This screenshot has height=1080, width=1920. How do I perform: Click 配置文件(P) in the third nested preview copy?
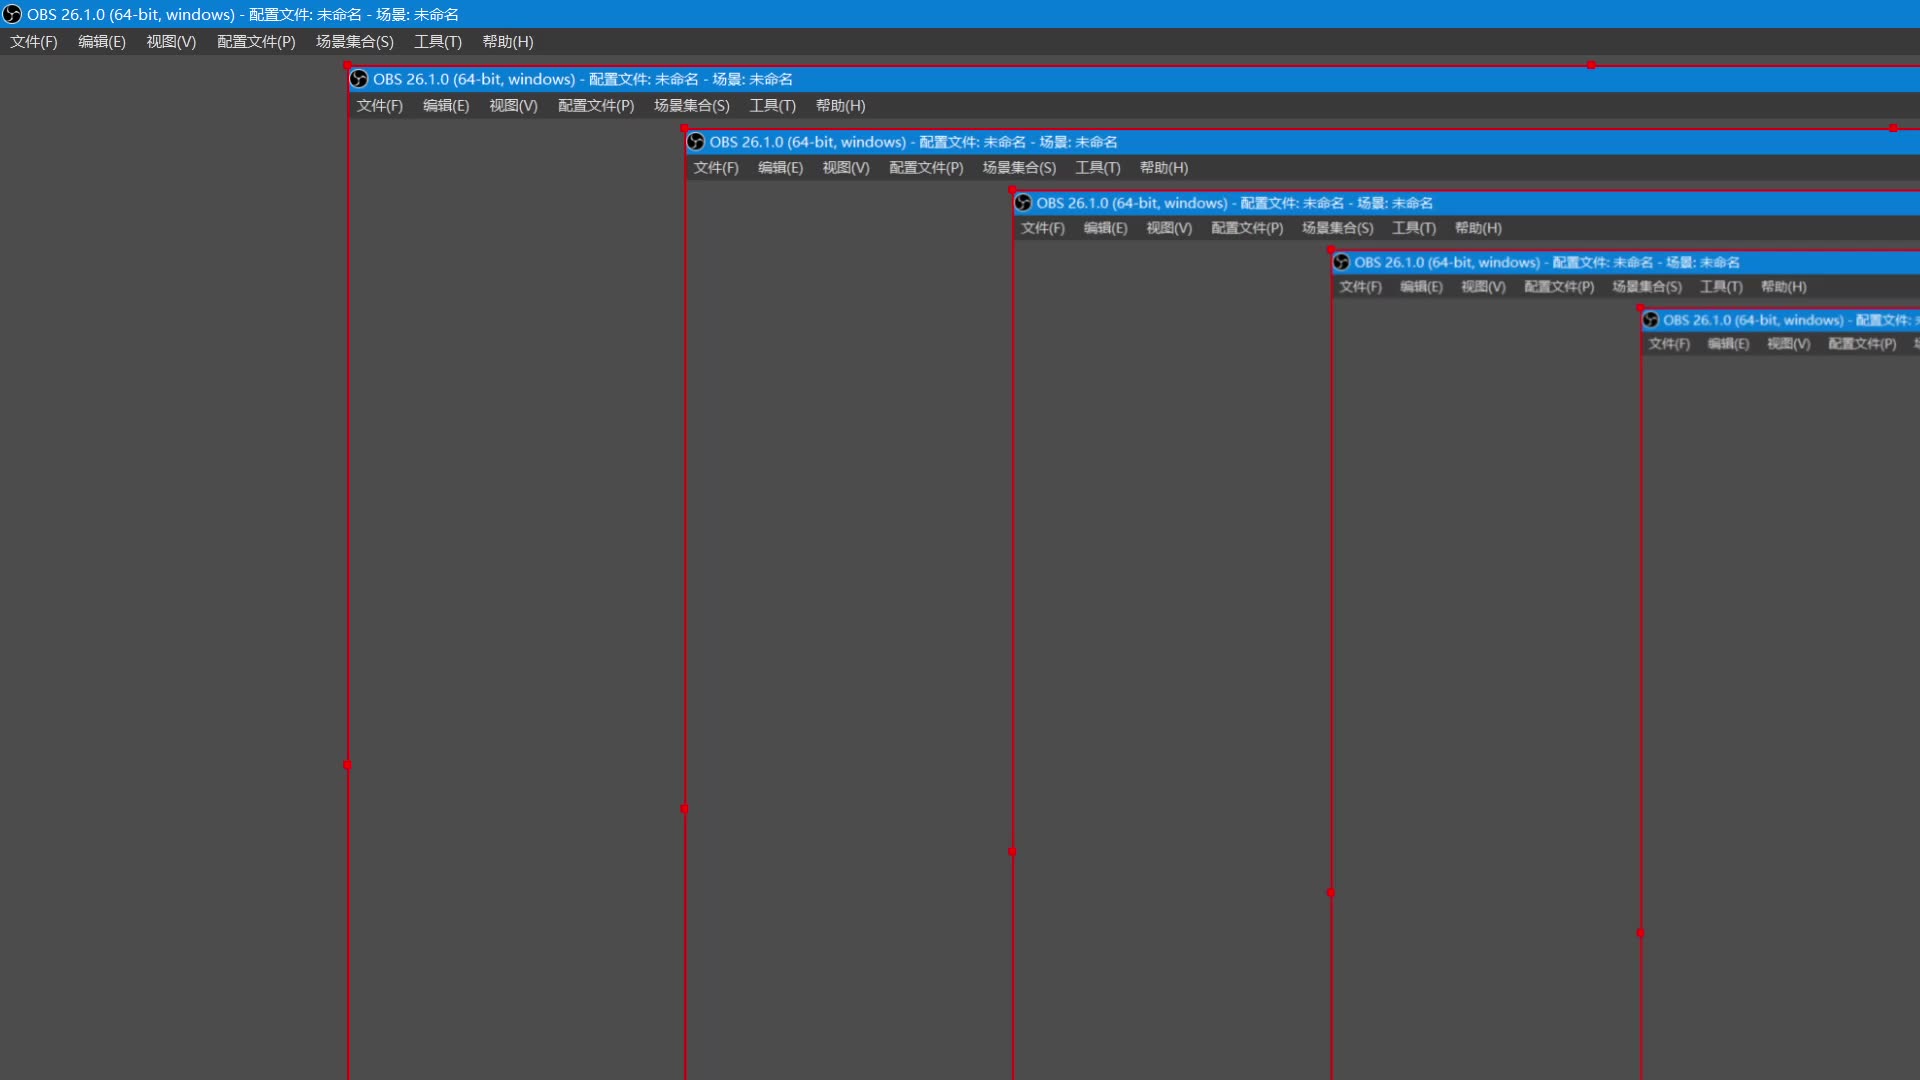point(1247,228)
